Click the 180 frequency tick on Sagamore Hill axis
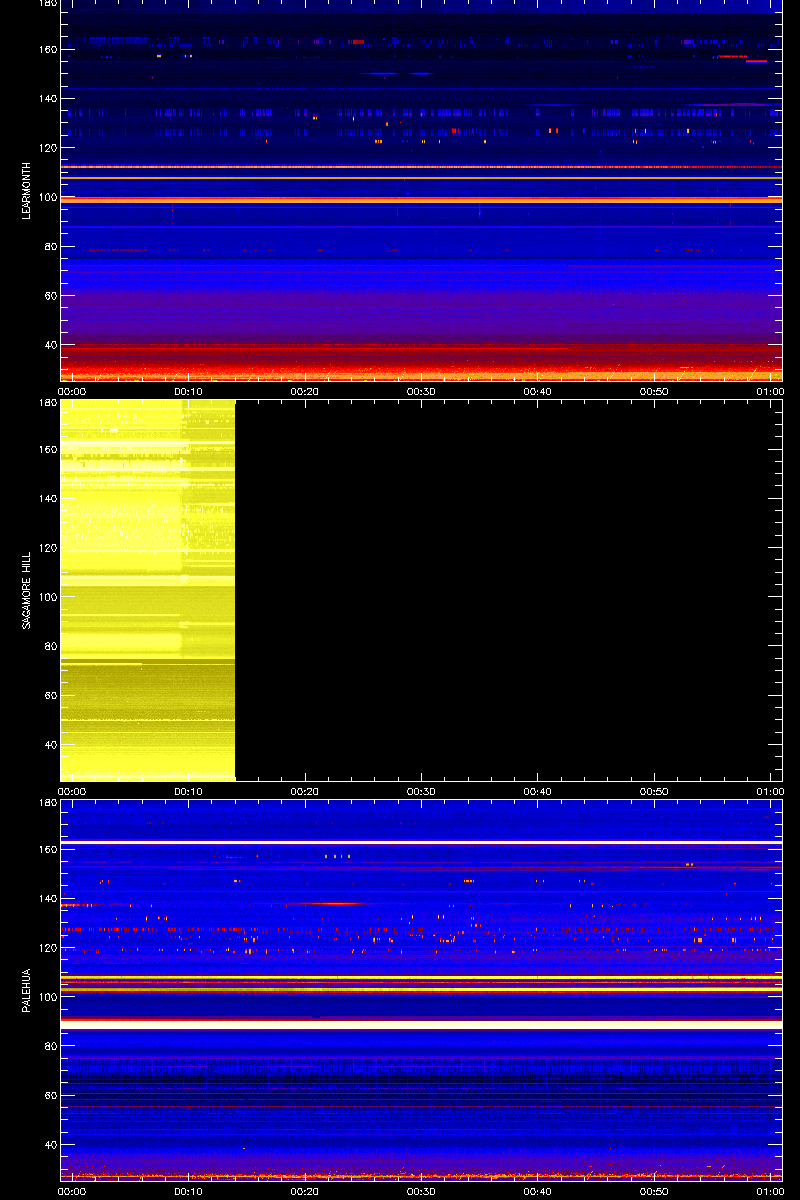800x1200 pixels. [47, 403]
